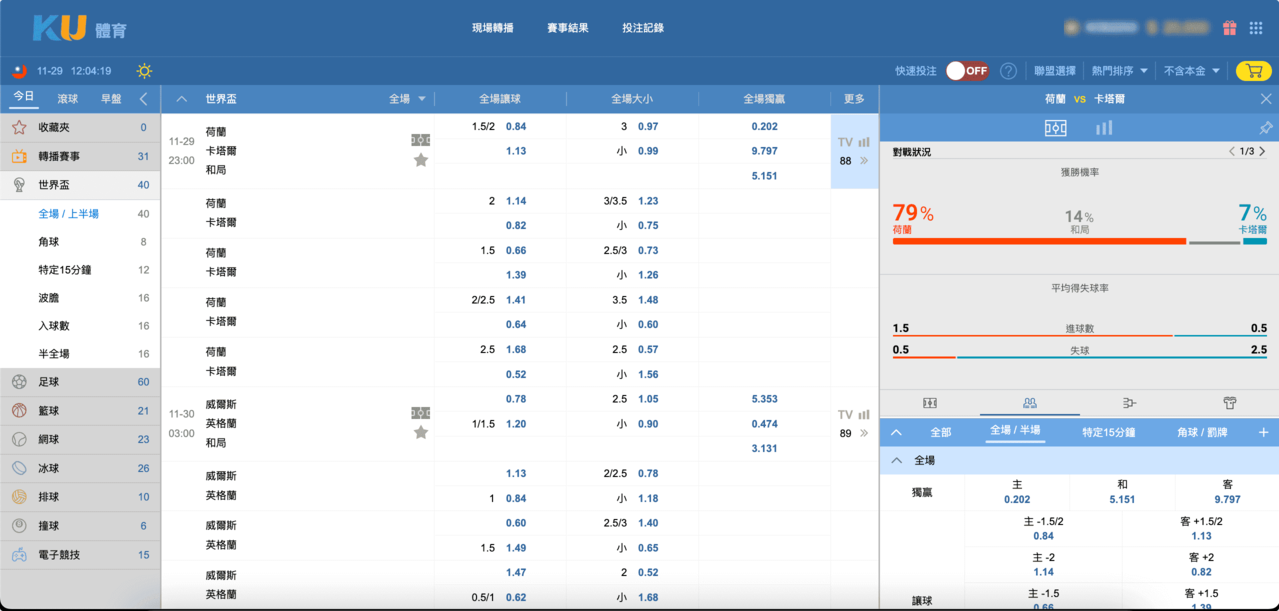
Task: Go to next head-to-head page arrow
Action: (1263, 152)
